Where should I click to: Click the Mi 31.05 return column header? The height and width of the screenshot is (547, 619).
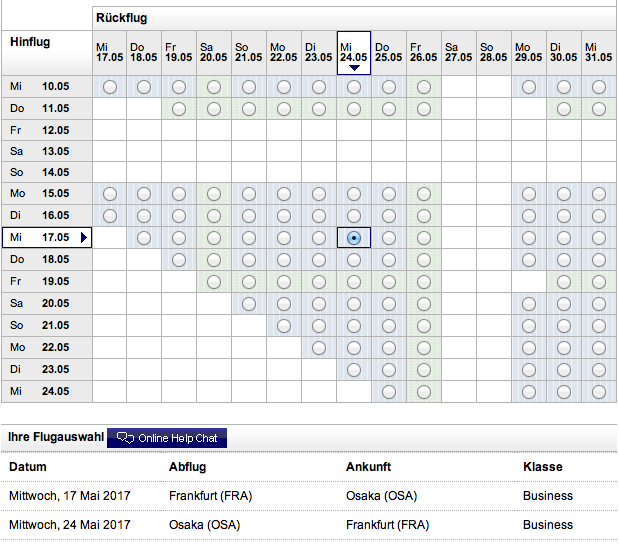pyautogui.click(x=598, y=52)
